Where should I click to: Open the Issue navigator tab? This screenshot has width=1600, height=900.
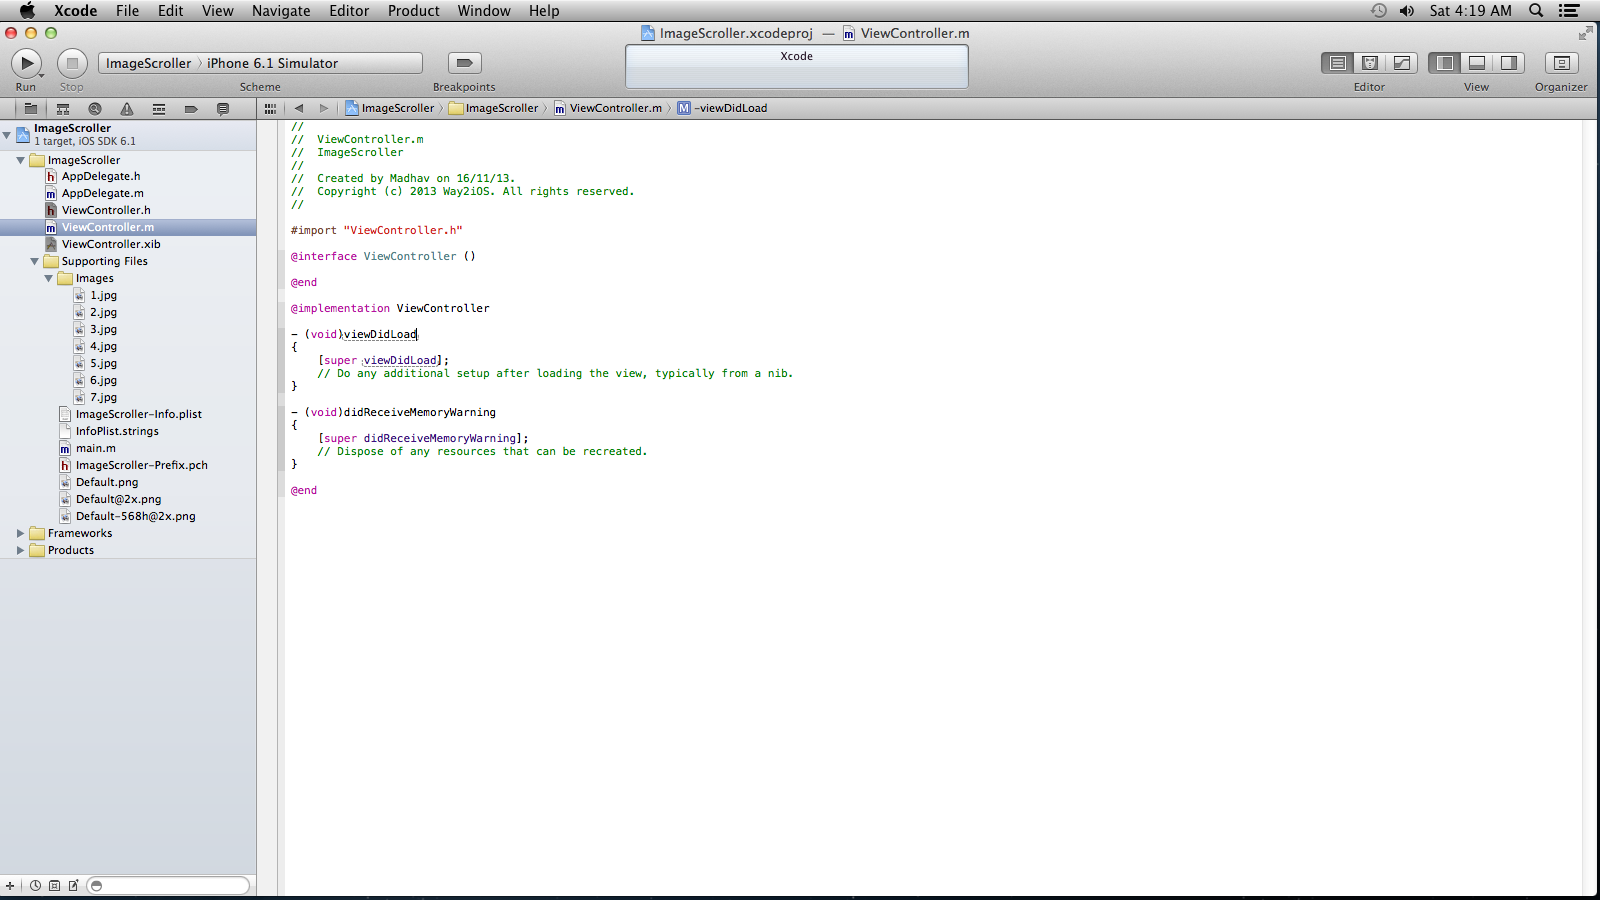(x=127, y=109)
